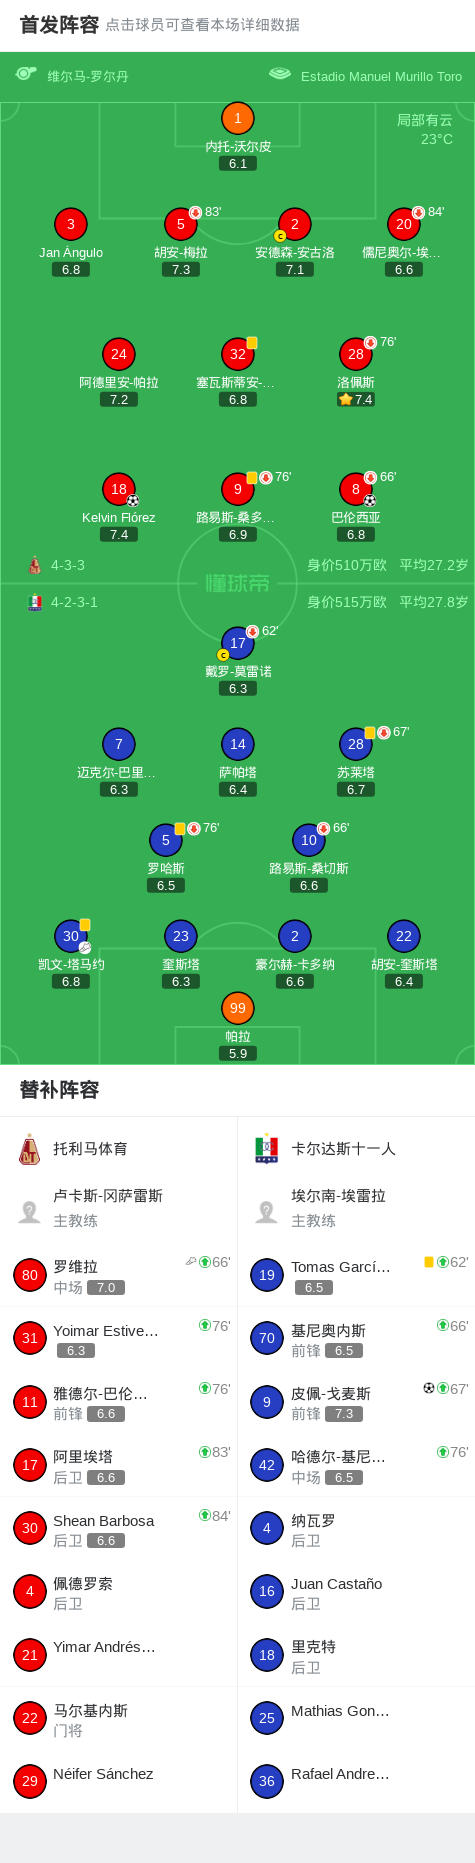
Task: Open 托利马体育 team crest in substitutes
Action: [x=29, y=1149]
